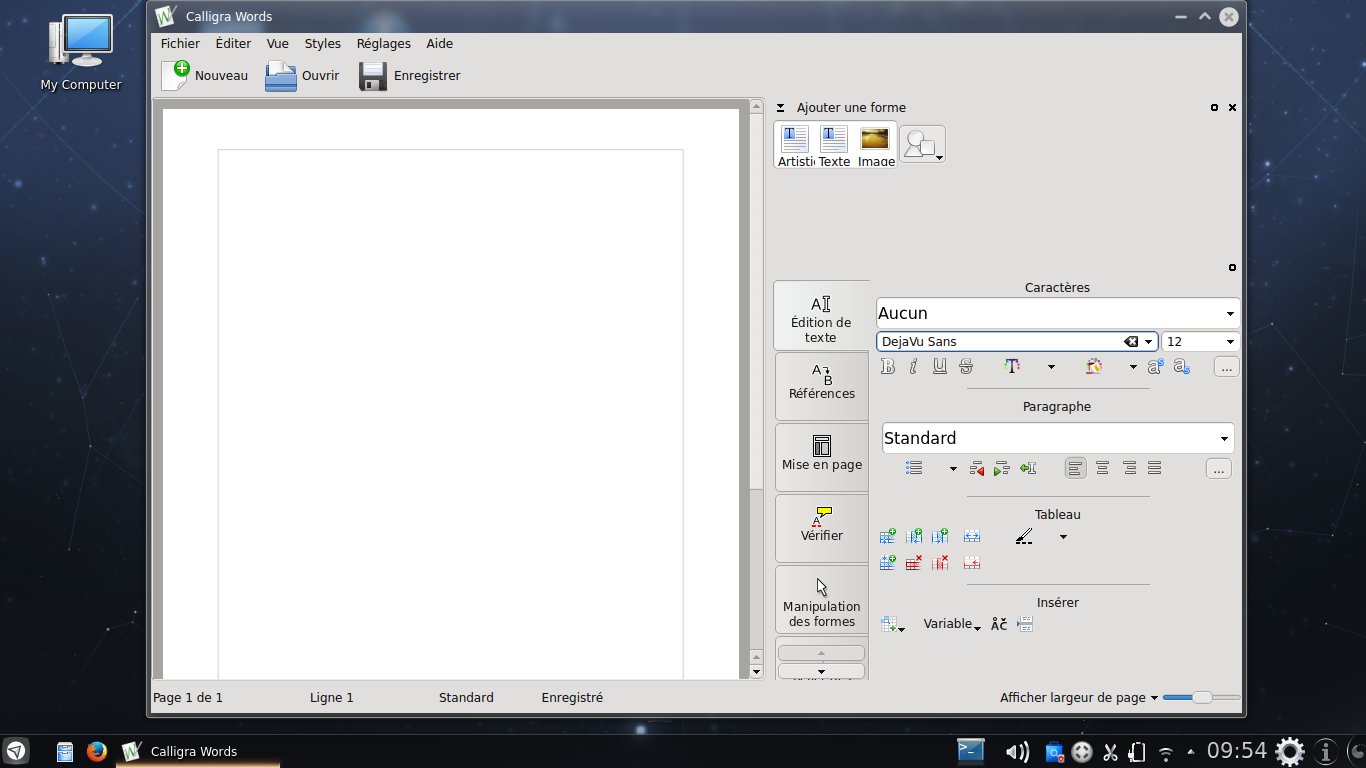The height and width of the screenshot is (768, 1366).
Task: Apply the background highlight color icon
Action: click(1094, 367)
